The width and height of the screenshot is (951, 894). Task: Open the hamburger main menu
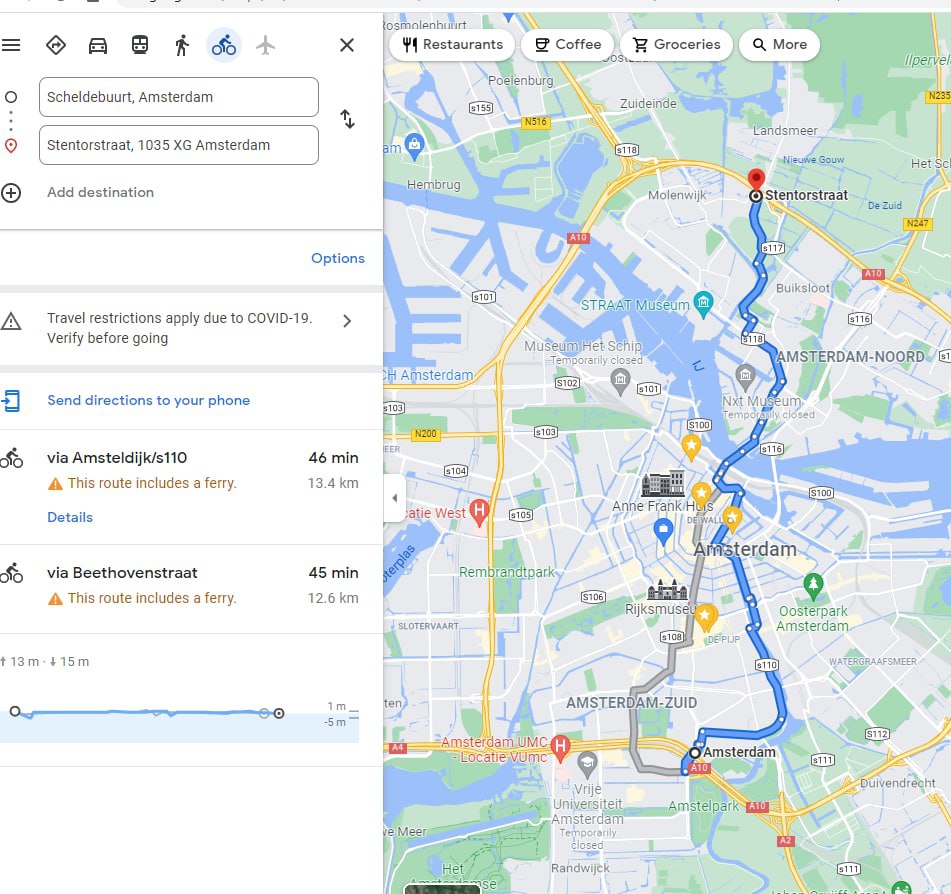click(x=11, y=45)
